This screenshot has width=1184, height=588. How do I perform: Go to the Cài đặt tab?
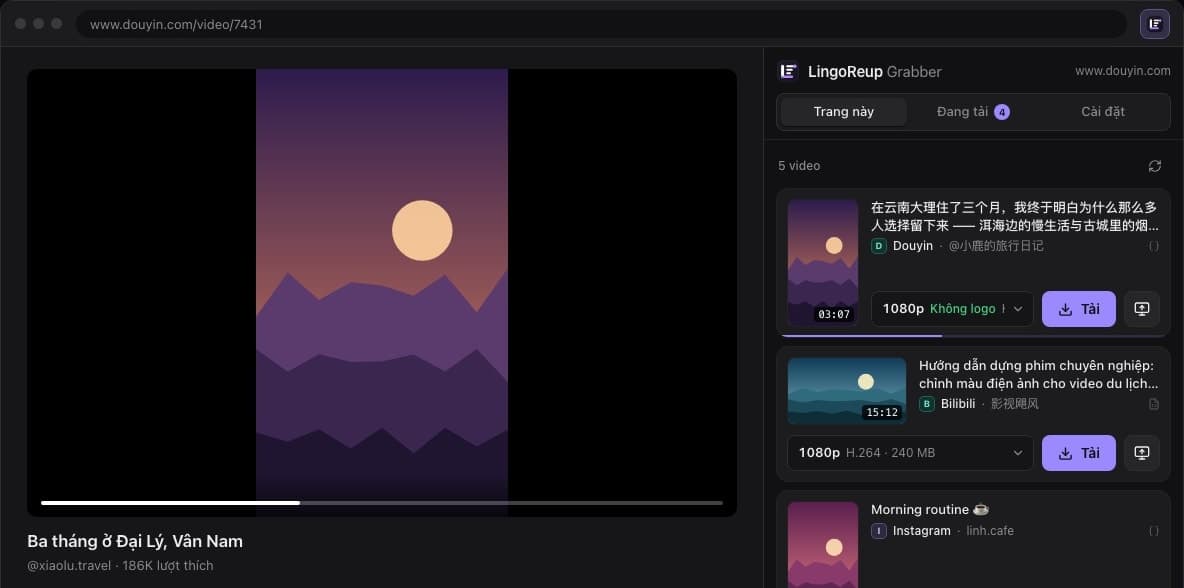pos(1103,112)
